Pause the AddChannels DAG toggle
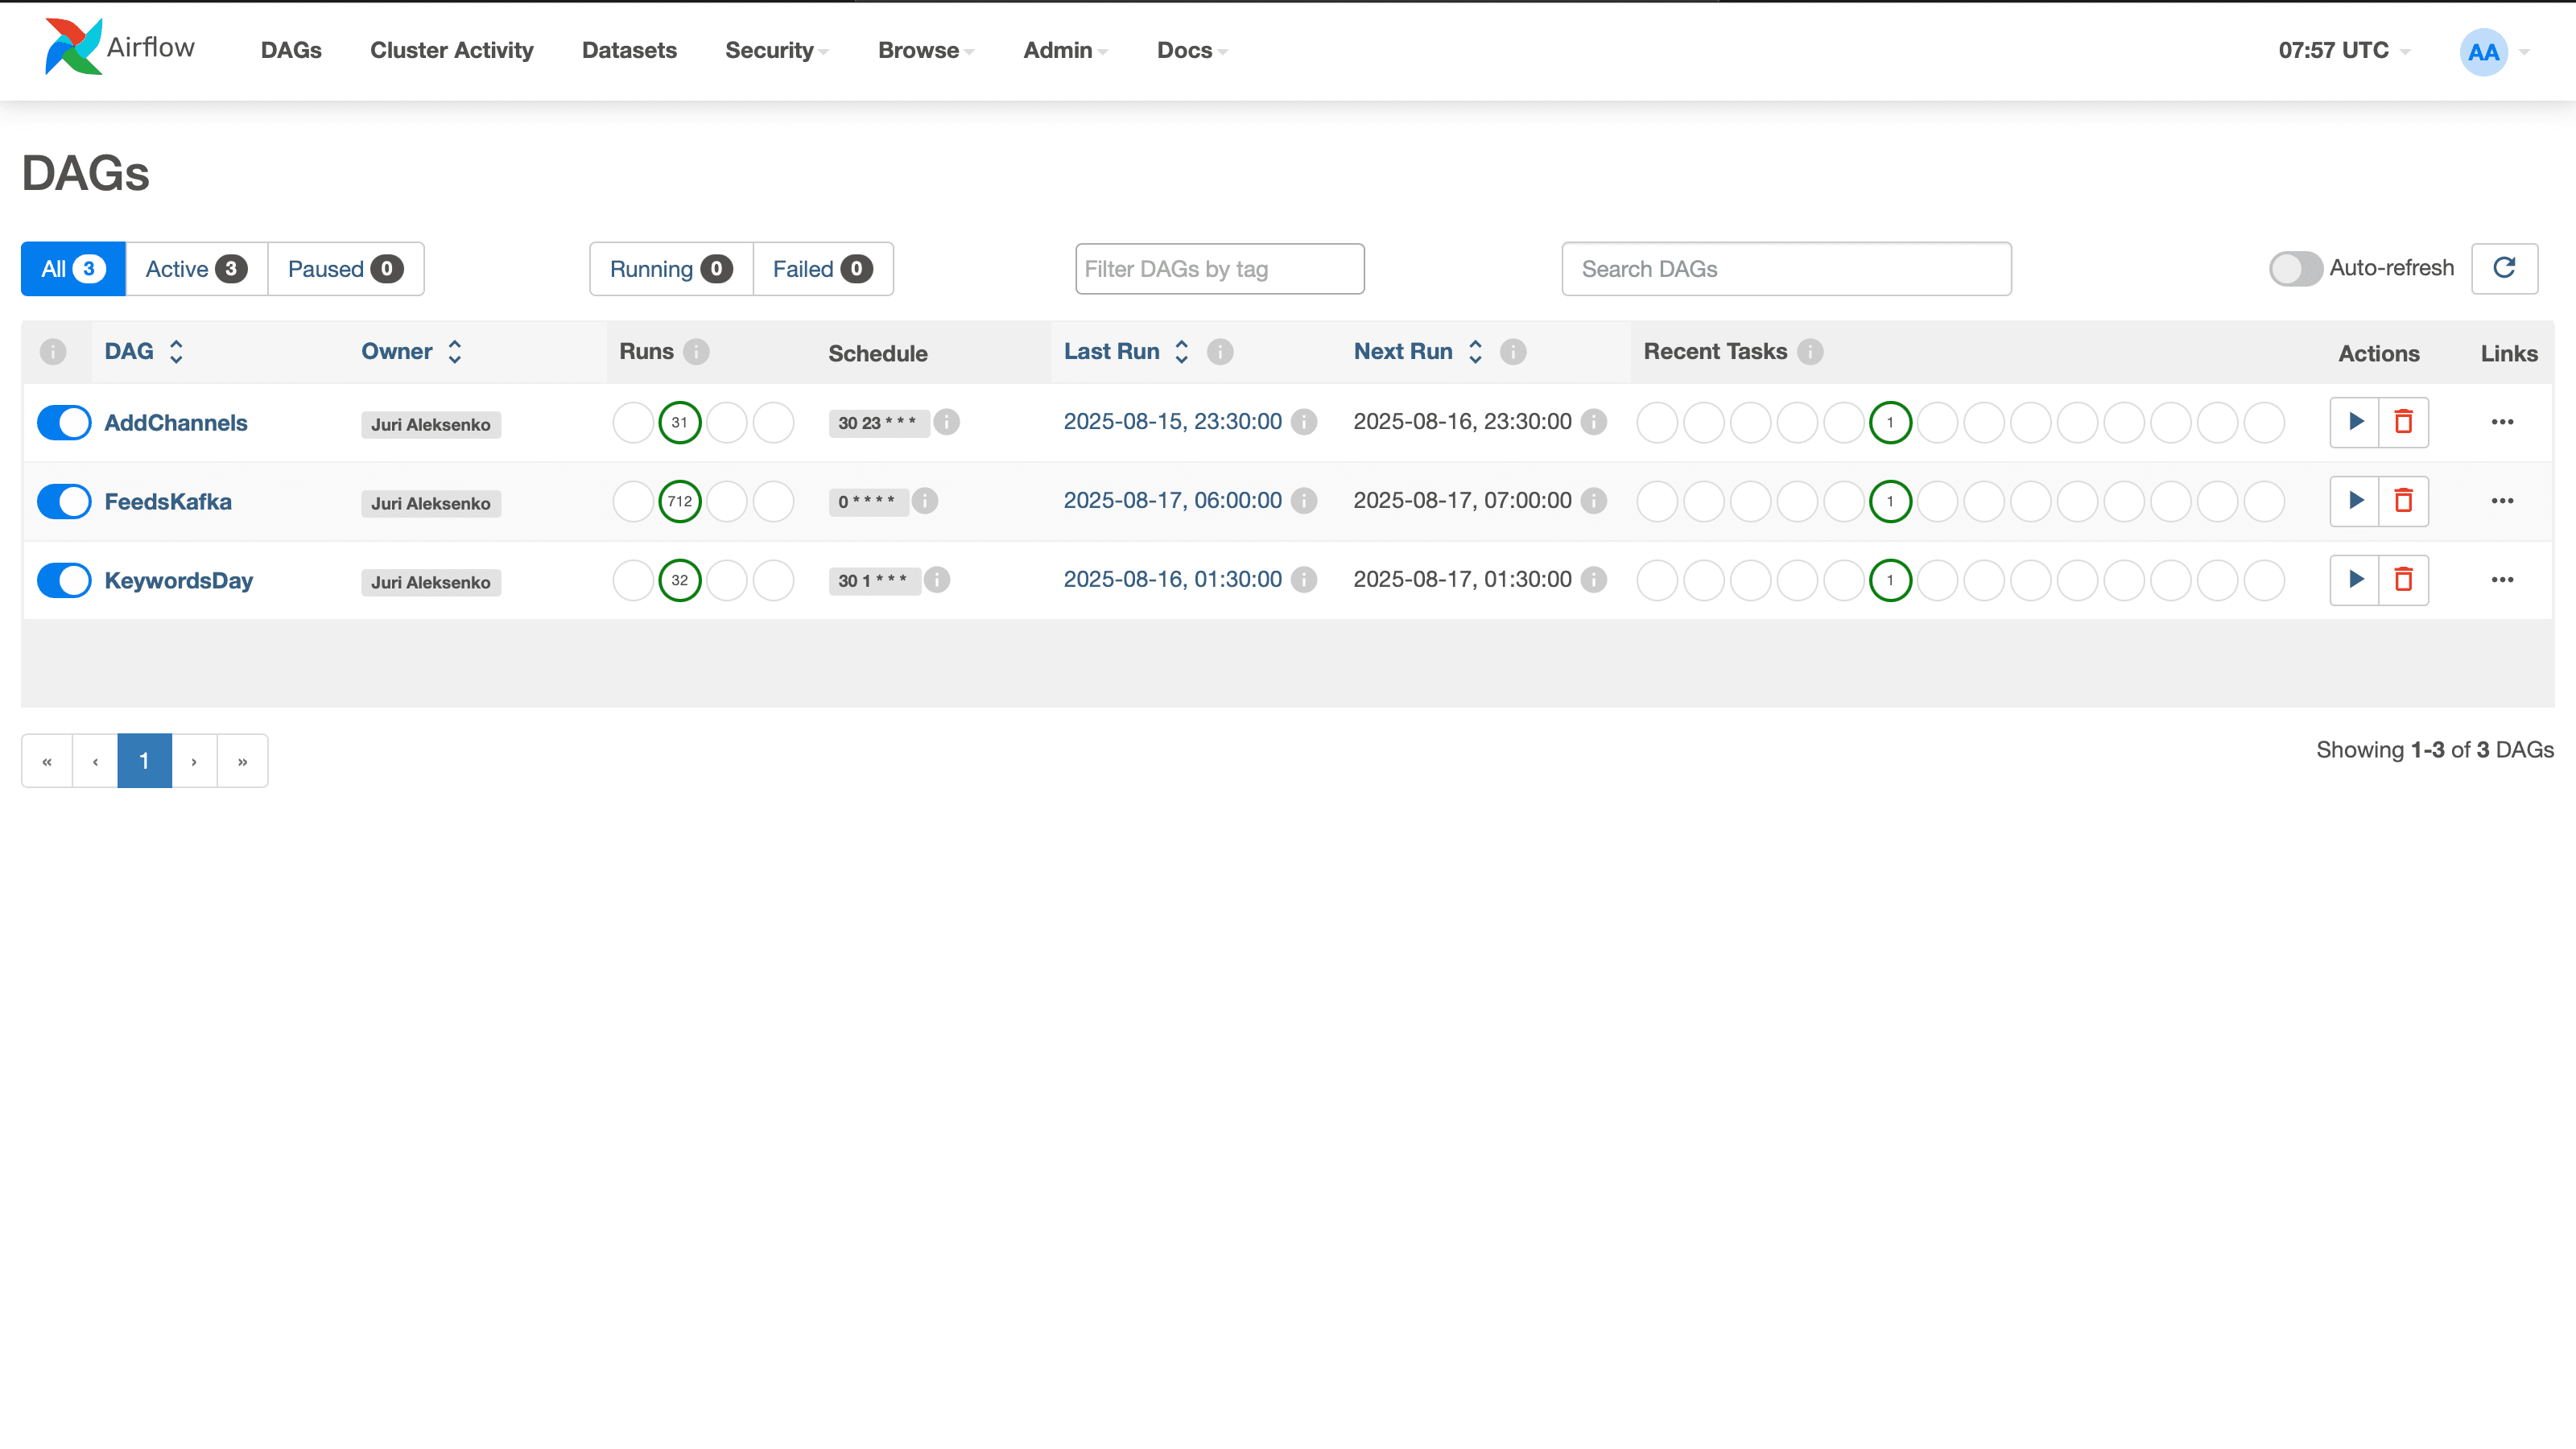The height and width of the screenshot is (1449, 2576). pos(64,422)
